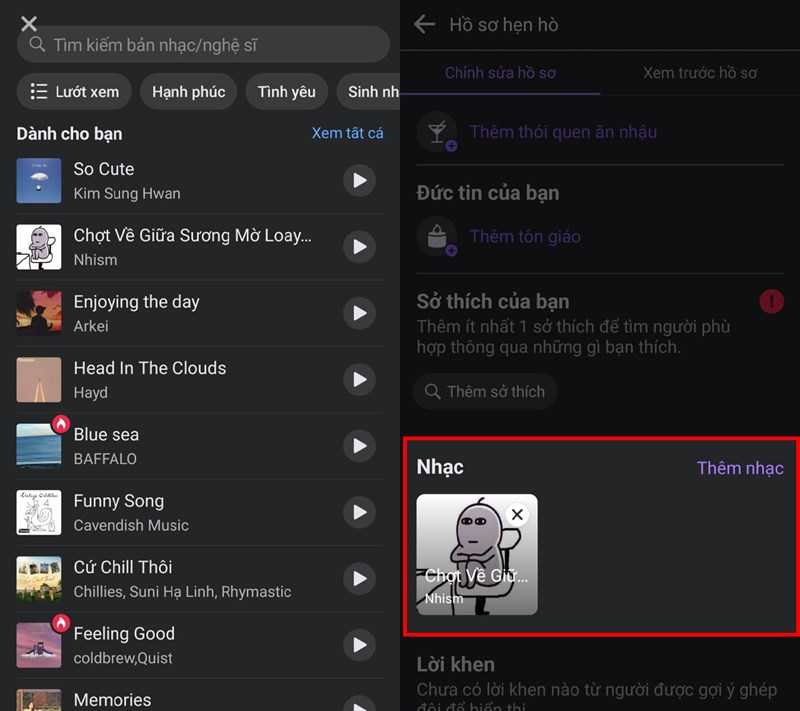This screenshot has height=711, width=800.
Task: Select Head In The Clouds cover
Action: 39,379
